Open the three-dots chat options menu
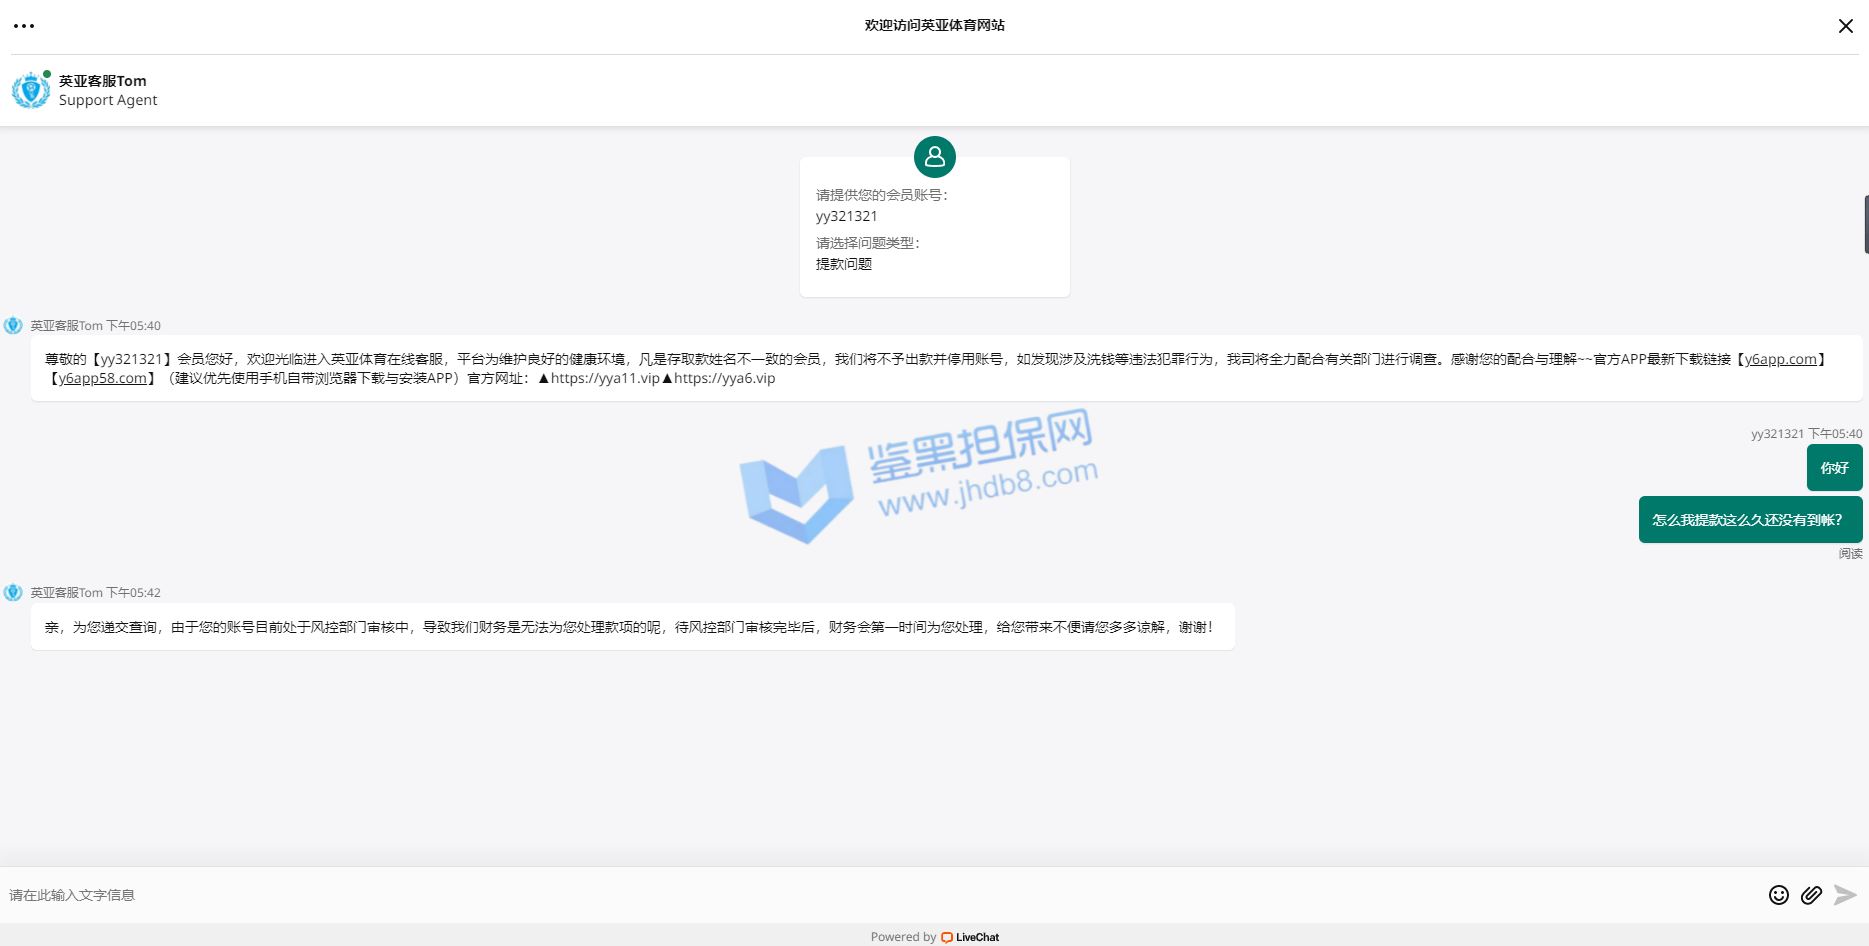Viewport: 1869px width, 946px height. [24, 26]
